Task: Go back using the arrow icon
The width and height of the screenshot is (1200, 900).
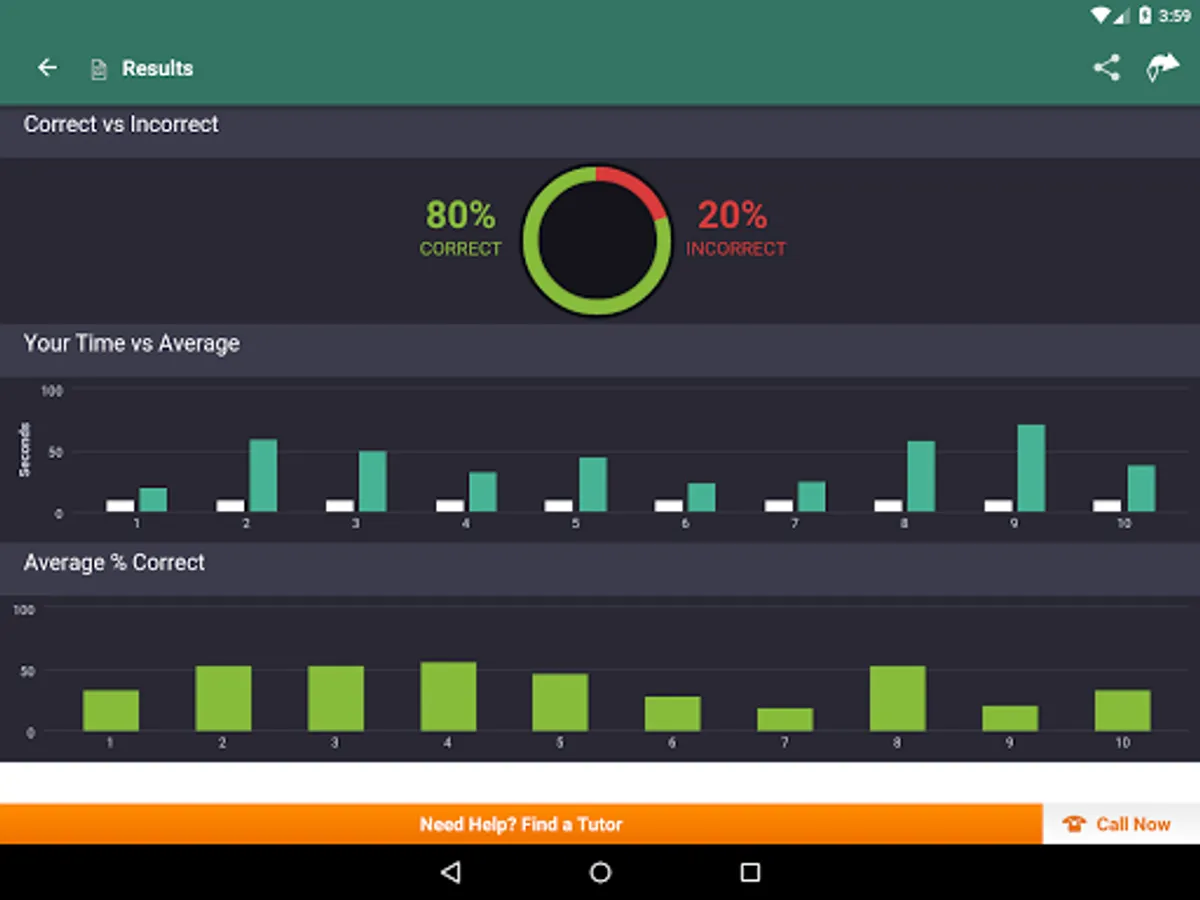Action: point(47,68)
